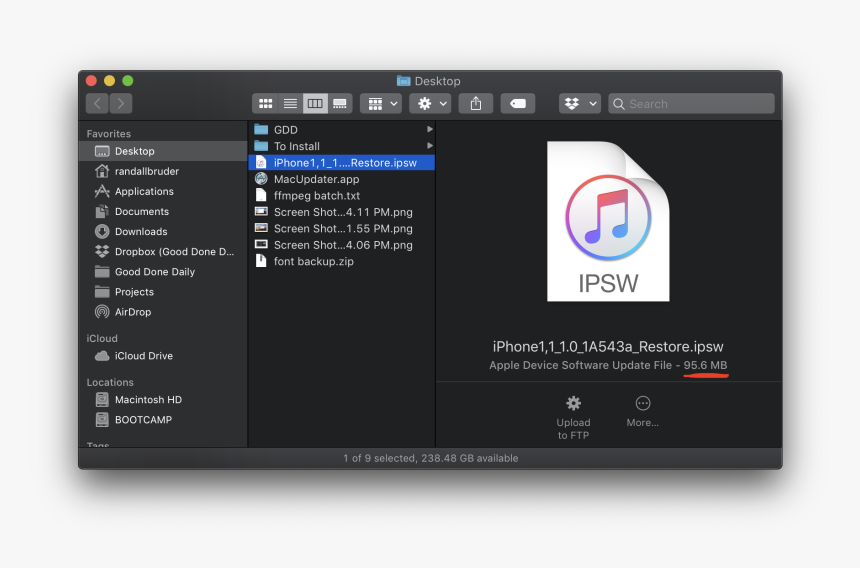The height and width of the screenshot is (568, 860).
Task: Switch to icon view
Action: [265, 104]
